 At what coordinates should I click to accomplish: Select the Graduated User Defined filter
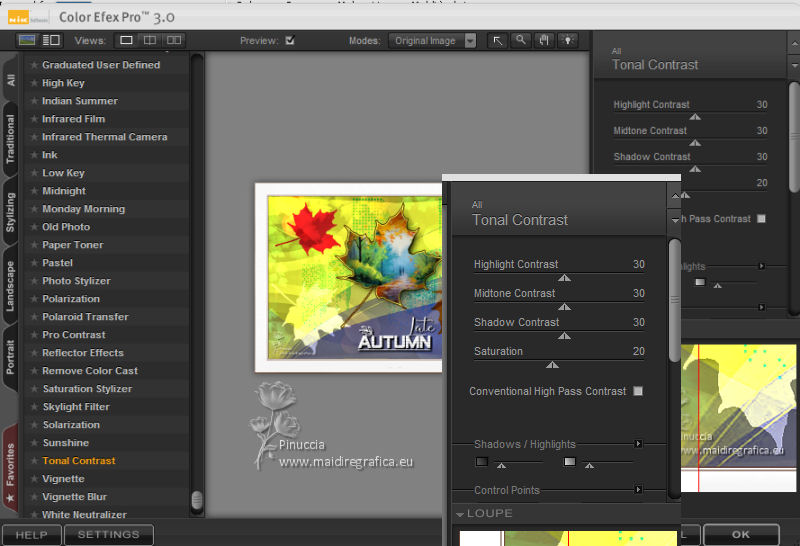click(x=107, y=65)
